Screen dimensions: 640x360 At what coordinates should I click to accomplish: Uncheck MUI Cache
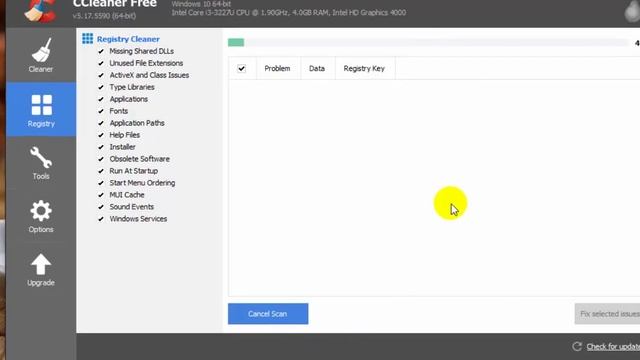pyautogui.click(x=101, y=195)
